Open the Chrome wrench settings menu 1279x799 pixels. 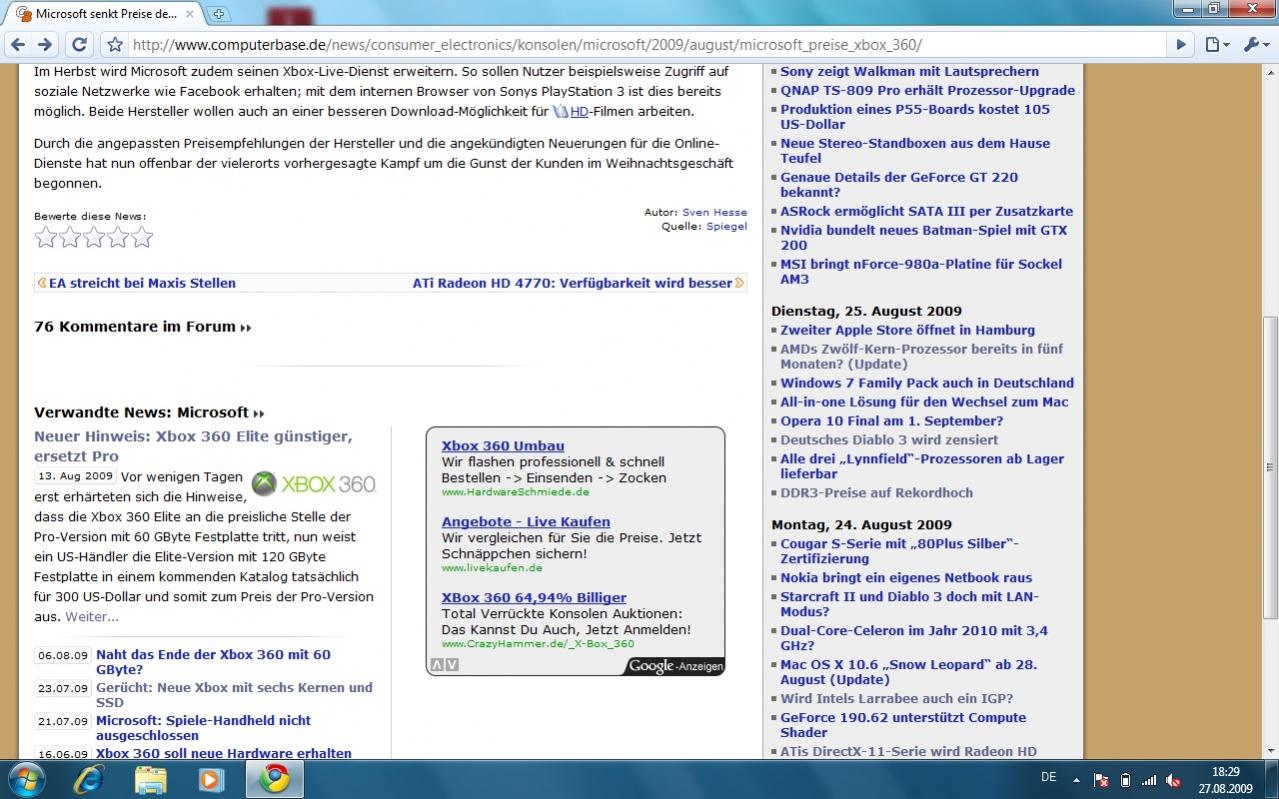click(1255, 45)
